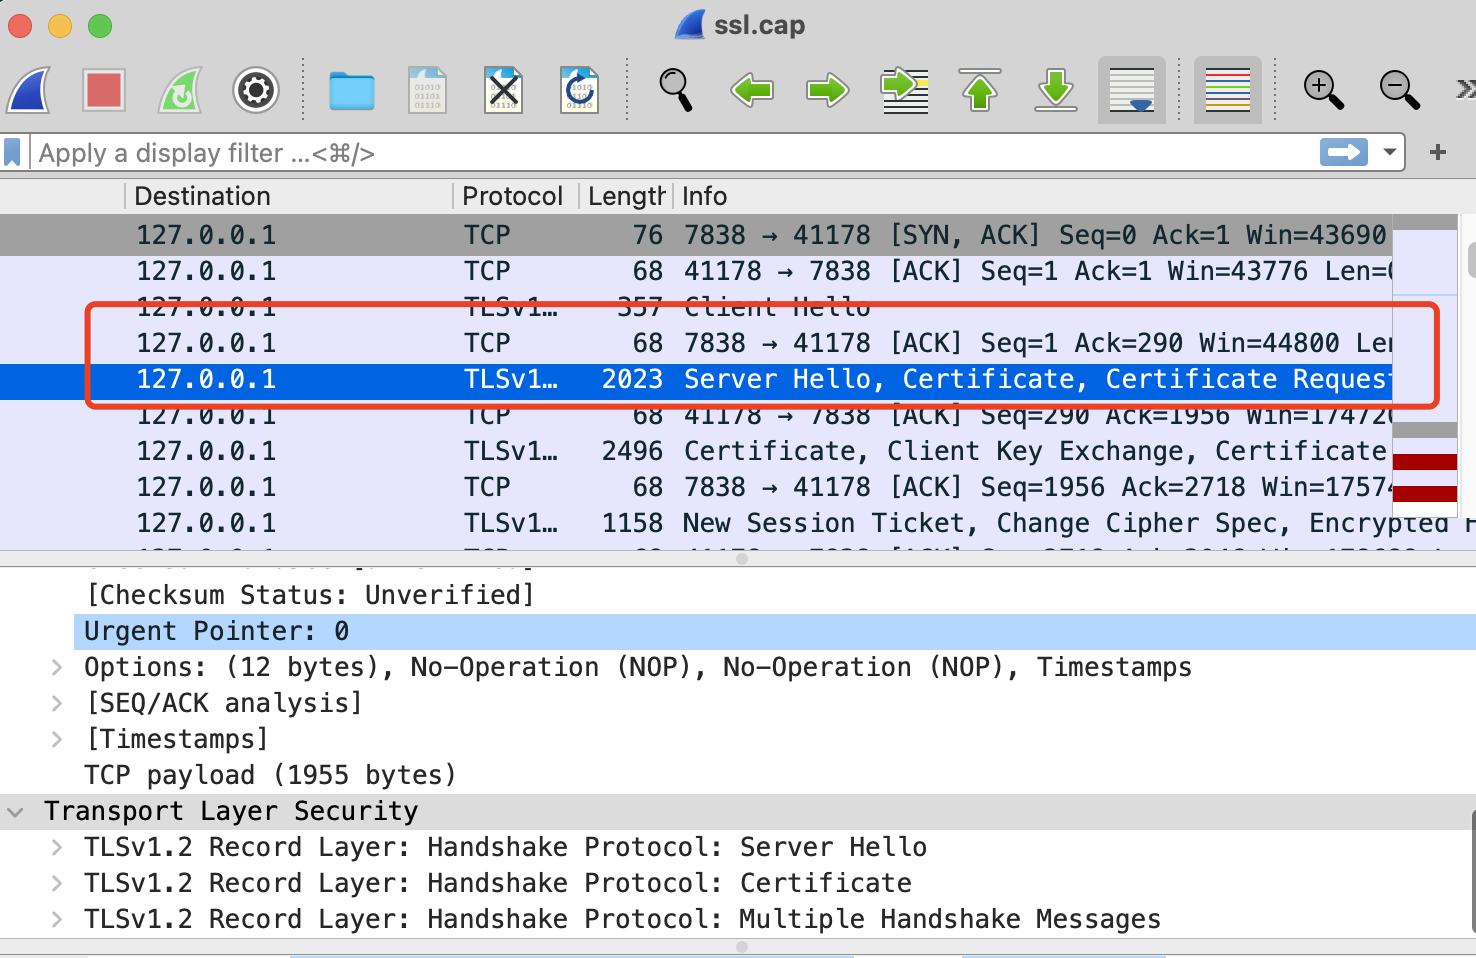The height and width of the screenshot is (958, 1476).
Task: Find a packet with the magnifier icon
Action: [676, 90]
